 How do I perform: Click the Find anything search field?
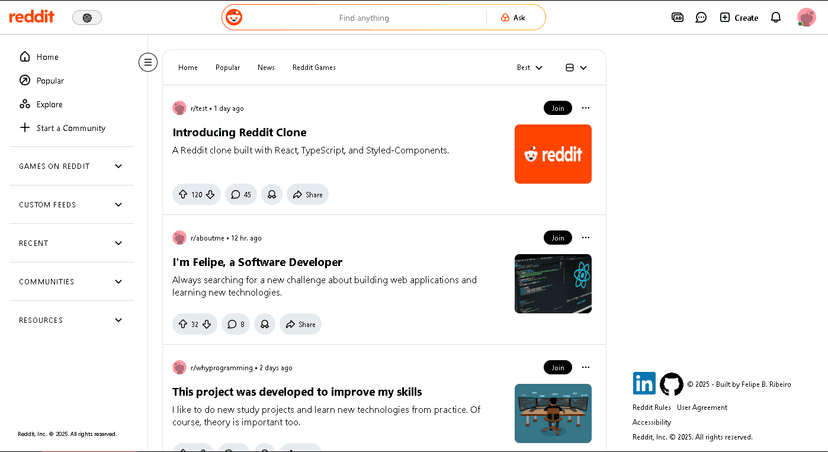click(364, 17)
